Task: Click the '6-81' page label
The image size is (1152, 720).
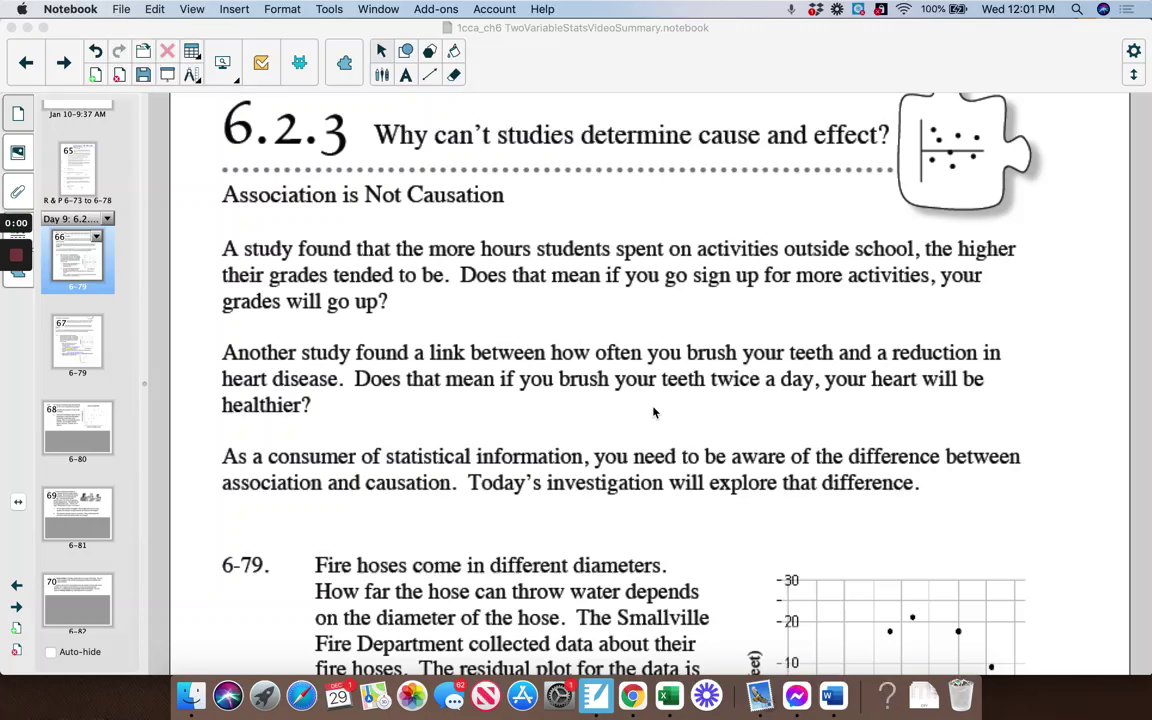Action: [78, 545]
